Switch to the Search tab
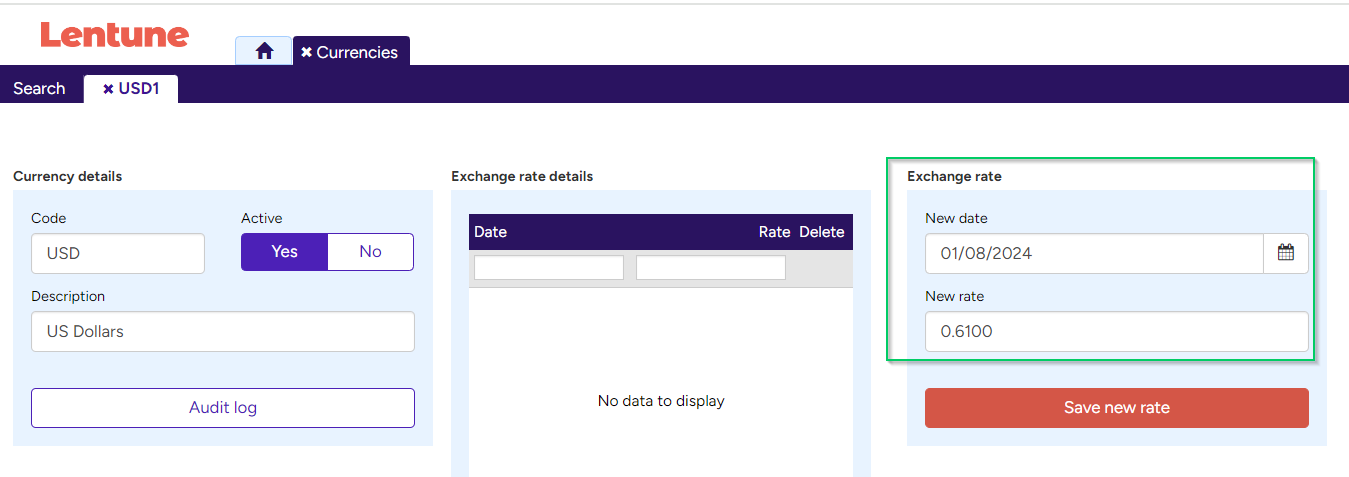The width and height of the screenshot is (1349, 477). (39, 88)
